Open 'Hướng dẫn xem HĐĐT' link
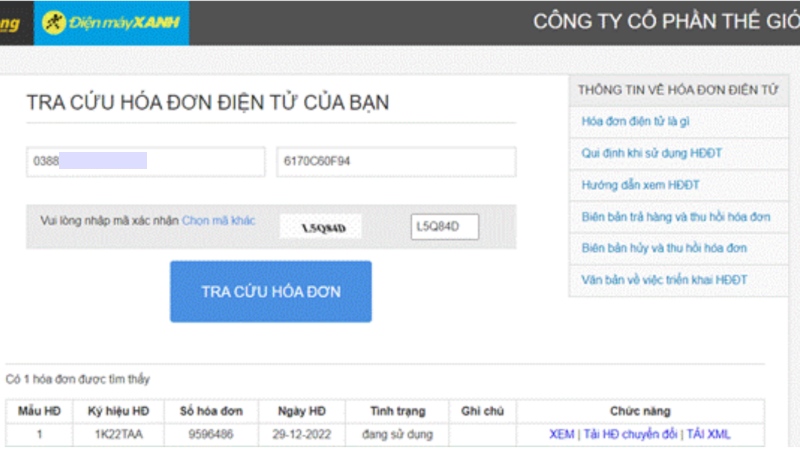 tap(640, 185)
